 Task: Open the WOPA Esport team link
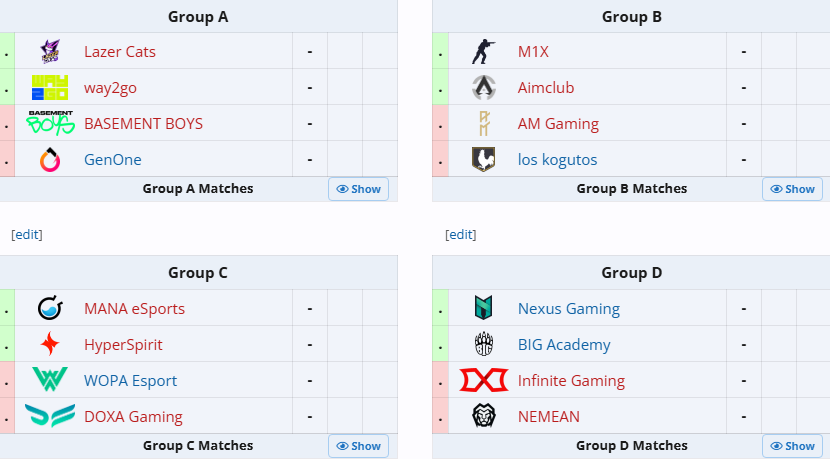pyautogui.click(x=130, y=381)
